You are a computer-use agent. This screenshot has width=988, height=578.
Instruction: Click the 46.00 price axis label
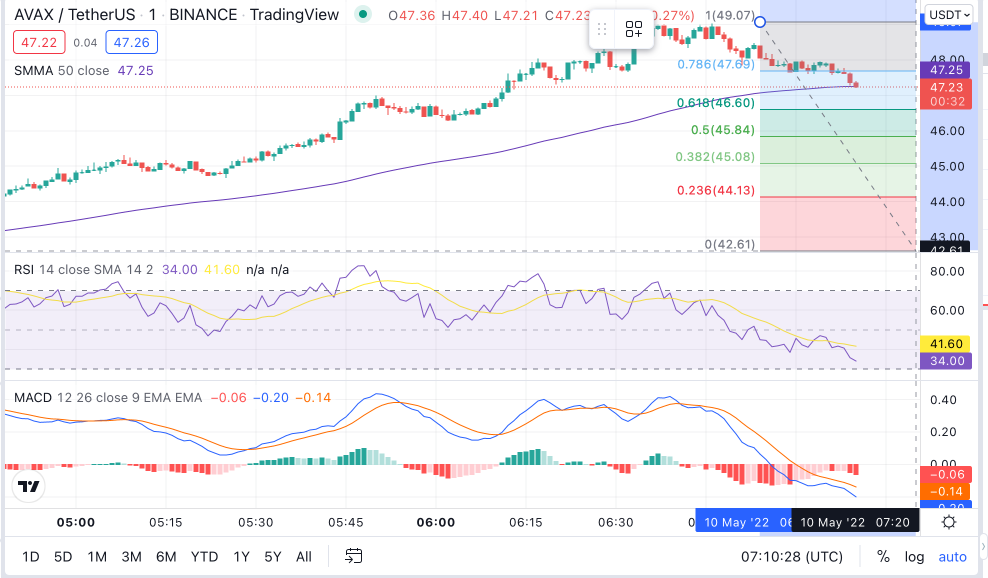pos(947,131)
